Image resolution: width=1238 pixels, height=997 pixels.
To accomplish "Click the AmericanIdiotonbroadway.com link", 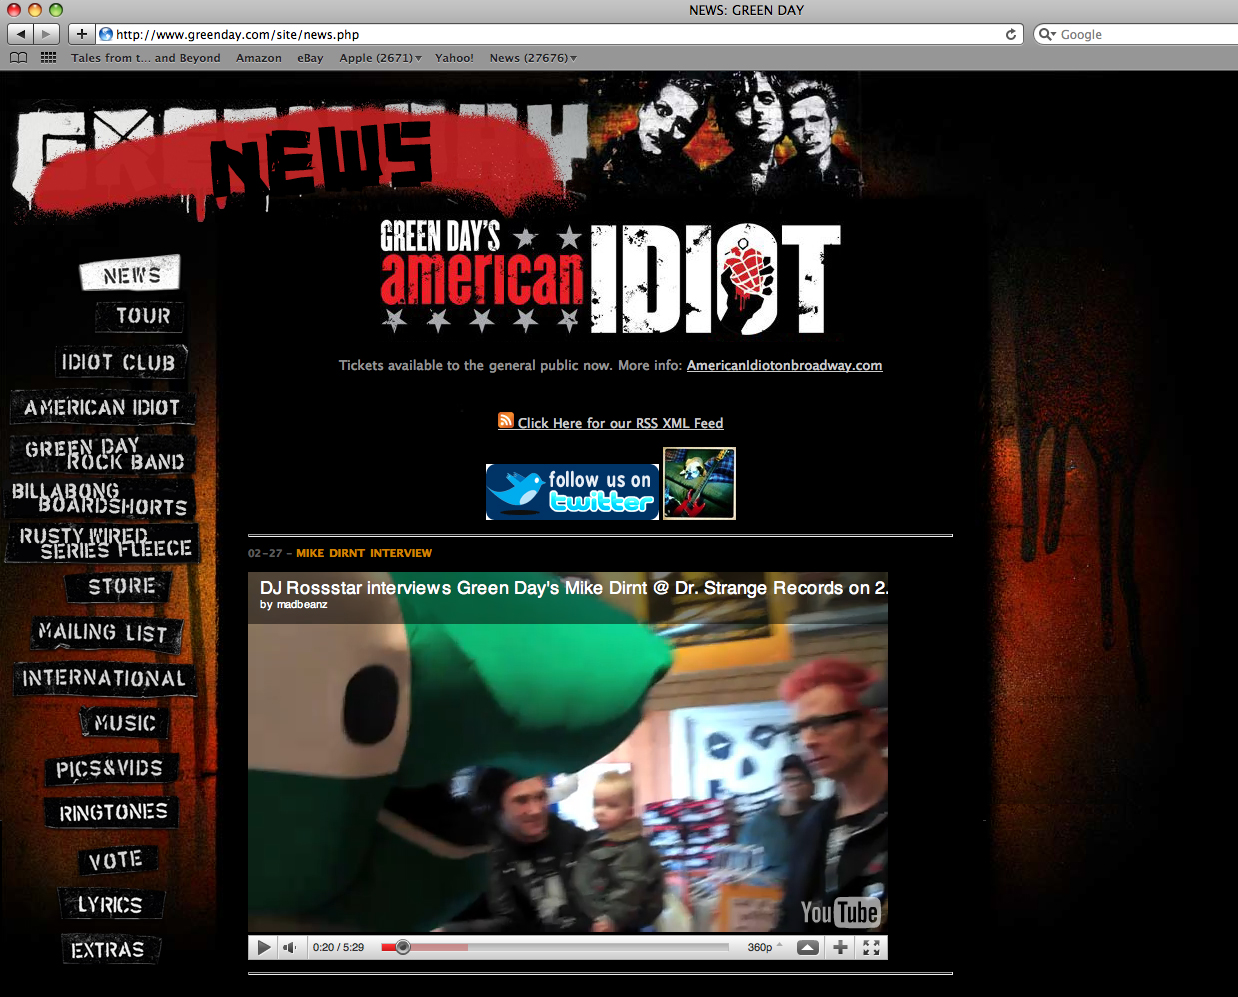I will coord(784,365).
